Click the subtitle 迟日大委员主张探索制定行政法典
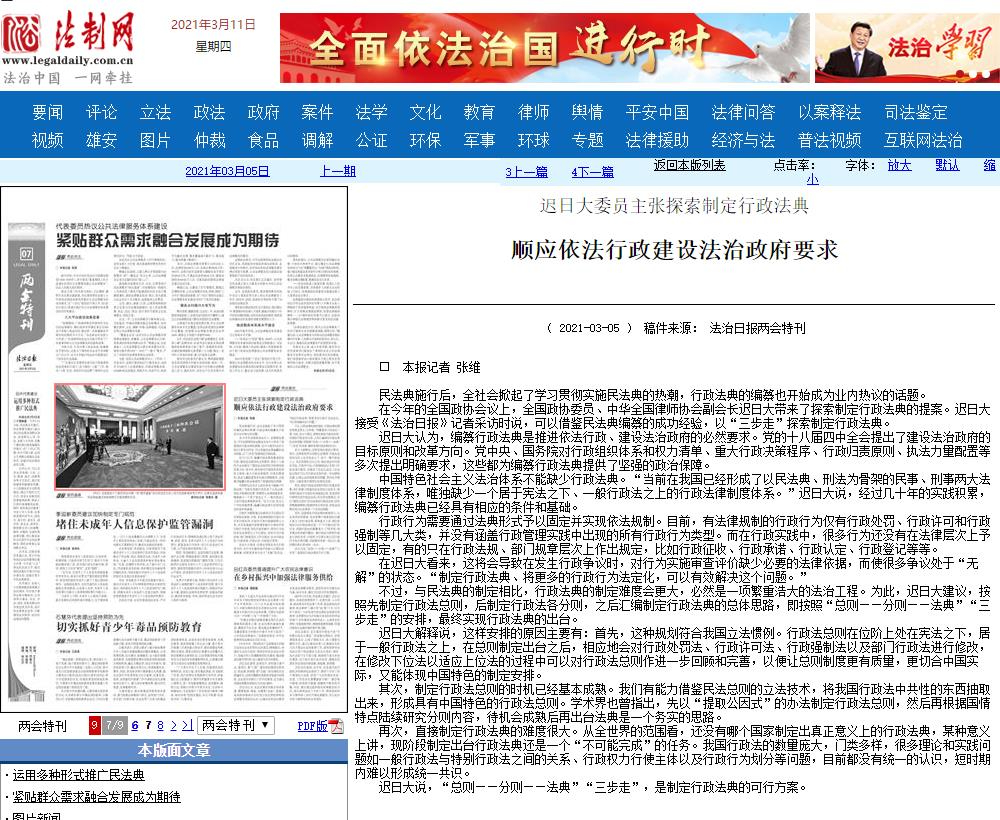Image resolution: width=1000 pixels, height=820 pixels. point(674,205)
